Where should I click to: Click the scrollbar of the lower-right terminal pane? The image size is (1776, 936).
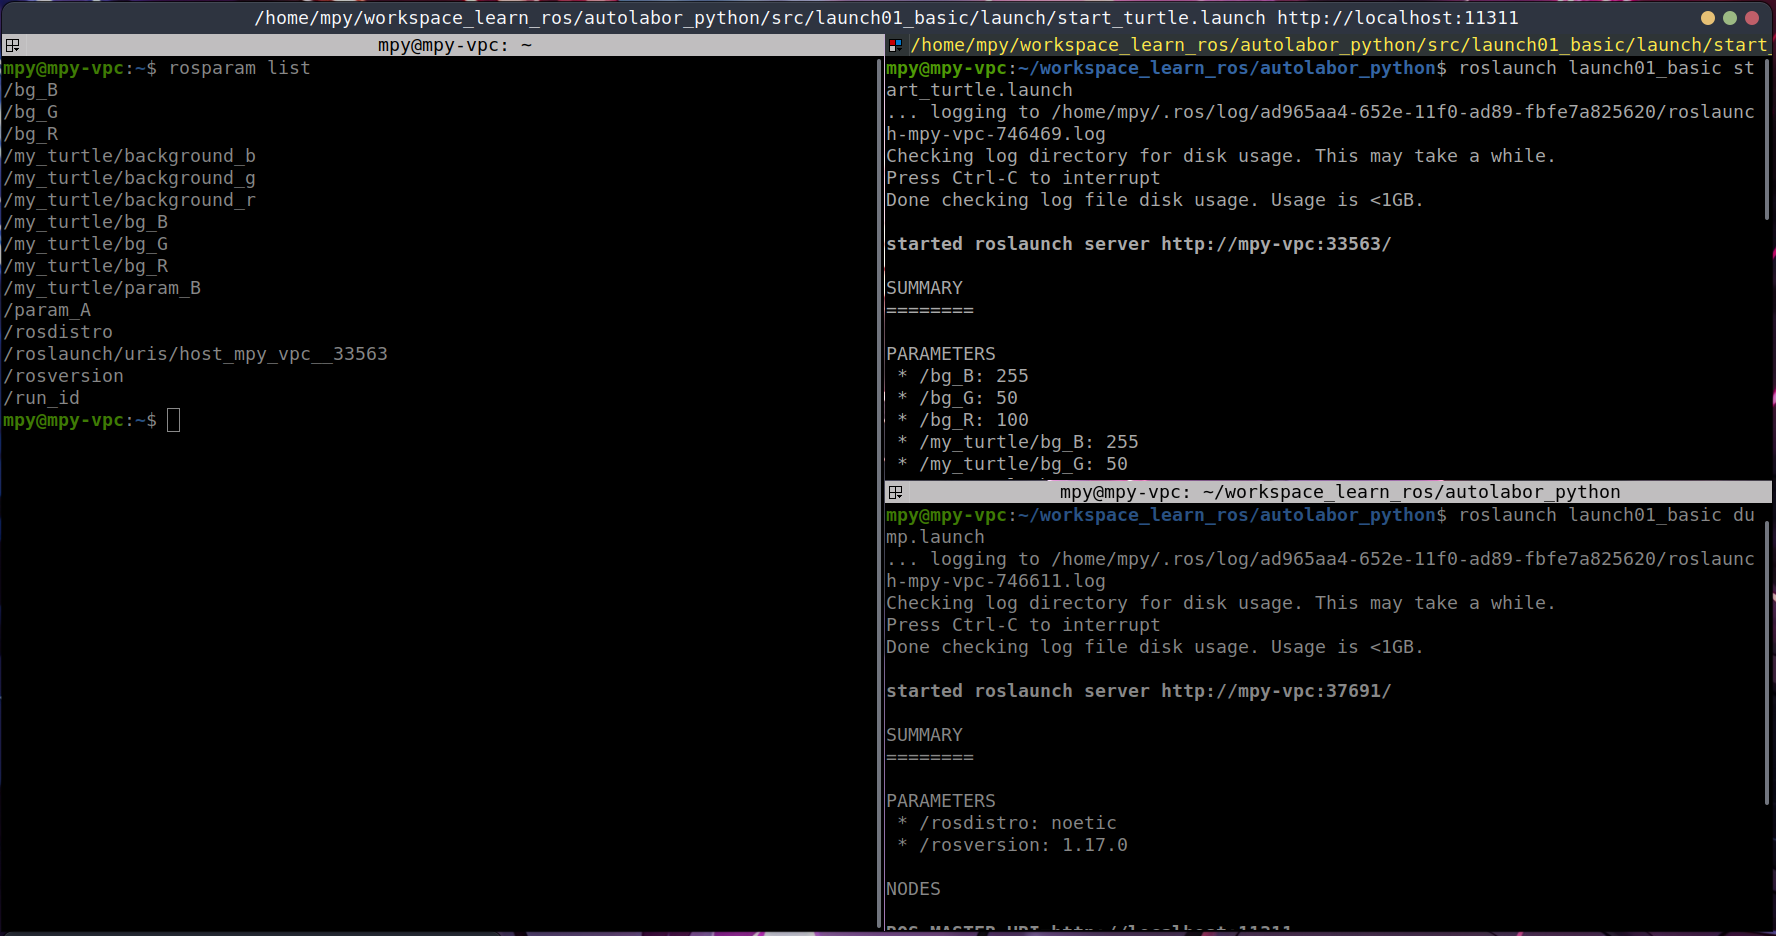(1768, 660)
